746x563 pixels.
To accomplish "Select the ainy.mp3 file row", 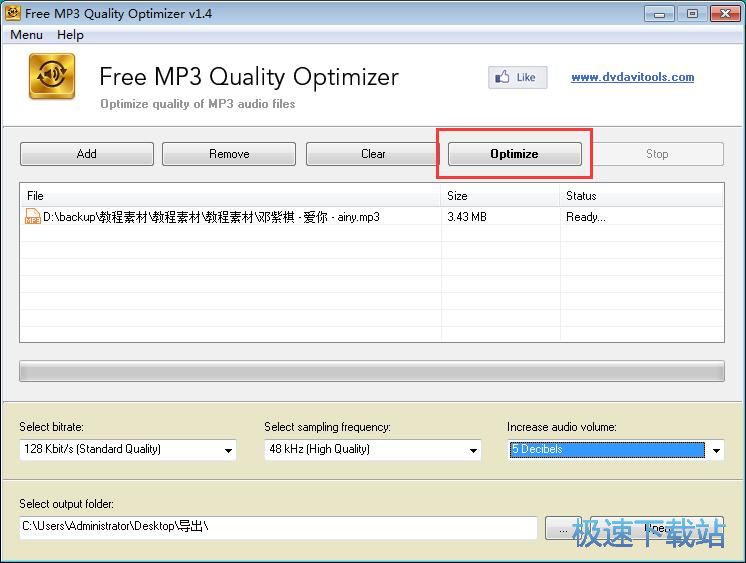I will pyautogui.click(x=230, y=217).
